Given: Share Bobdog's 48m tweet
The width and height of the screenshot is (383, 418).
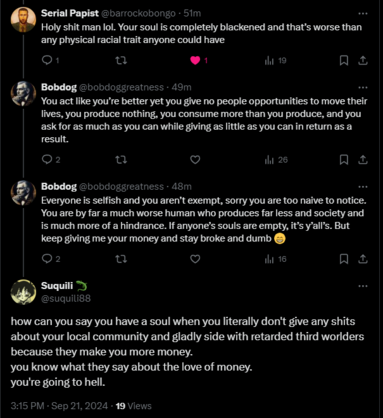Looking at the screenshot, I should (x=363, y=259).
